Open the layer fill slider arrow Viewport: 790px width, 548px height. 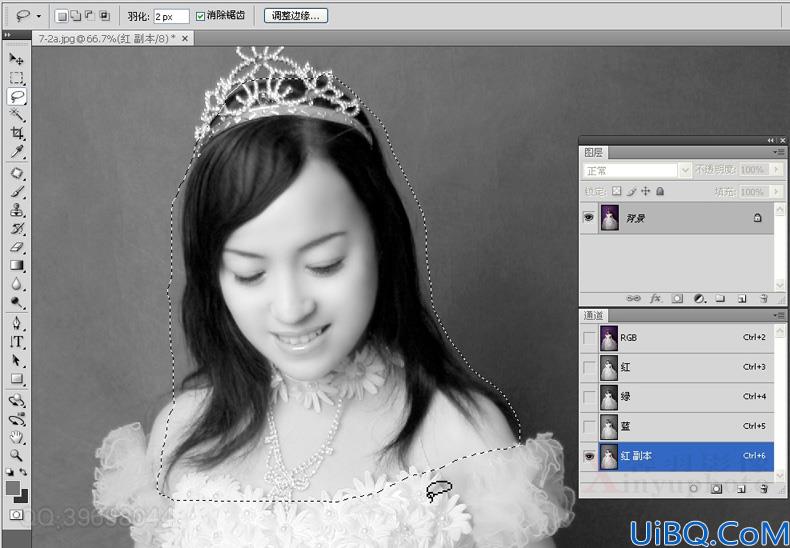pos(776,192)
